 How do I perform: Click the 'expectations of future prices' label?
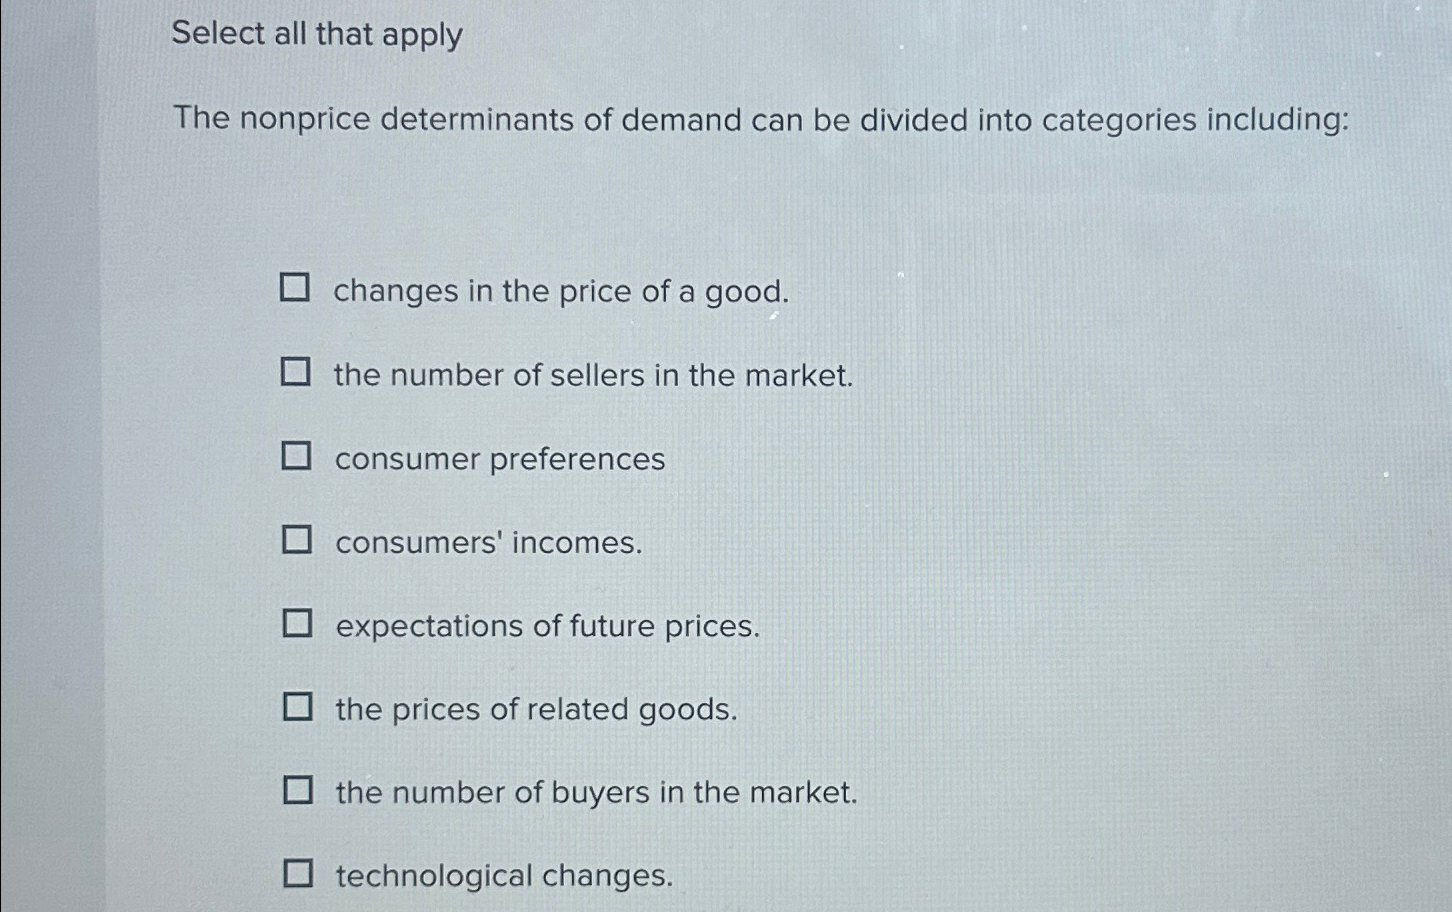(546, 627)
